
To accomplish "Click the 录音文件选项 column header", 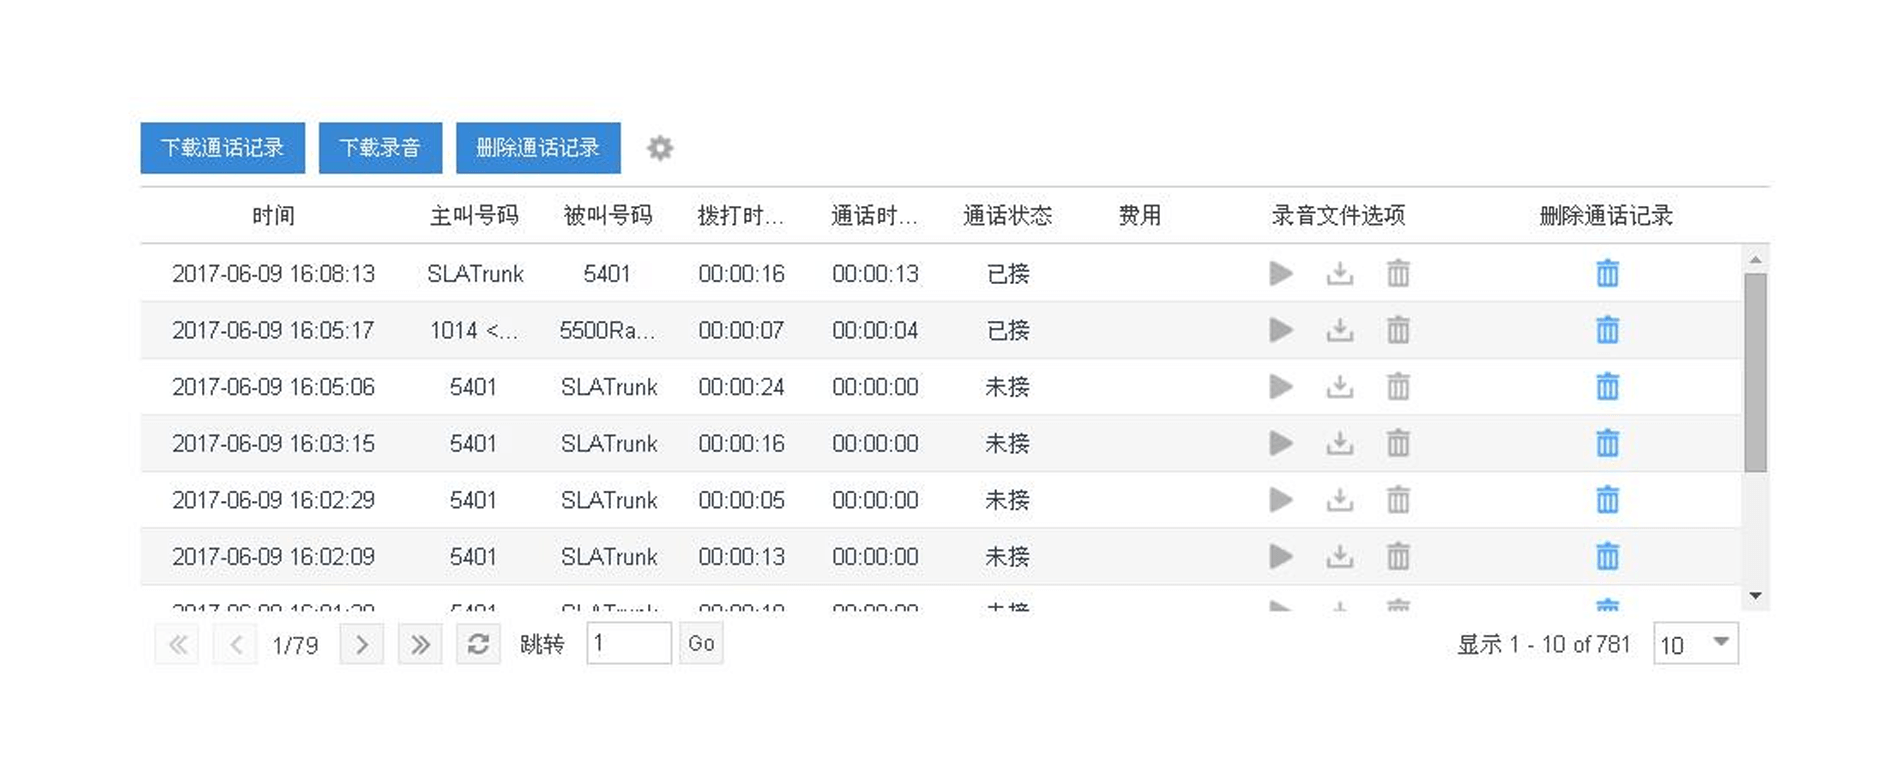I will [1339, 216].
